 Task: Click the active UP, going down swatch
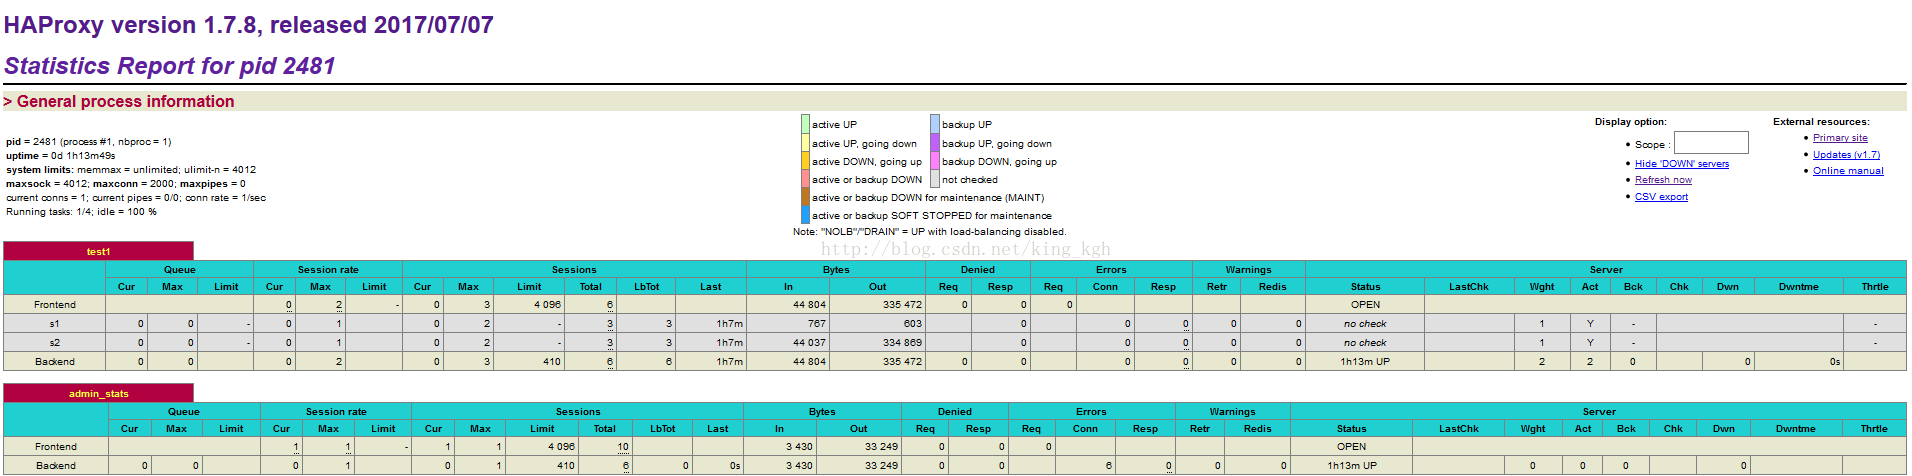805,143
